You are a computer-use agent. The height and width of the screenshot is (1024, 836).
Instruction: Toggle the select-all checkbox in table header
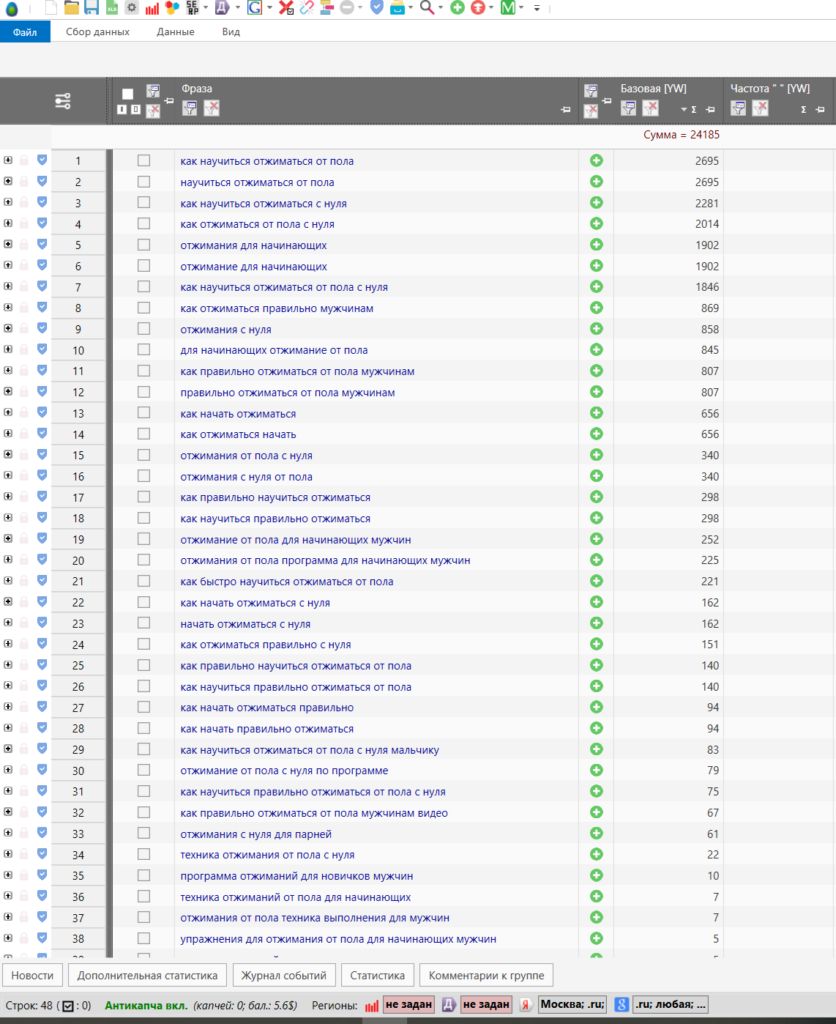[x=127, y=94]
